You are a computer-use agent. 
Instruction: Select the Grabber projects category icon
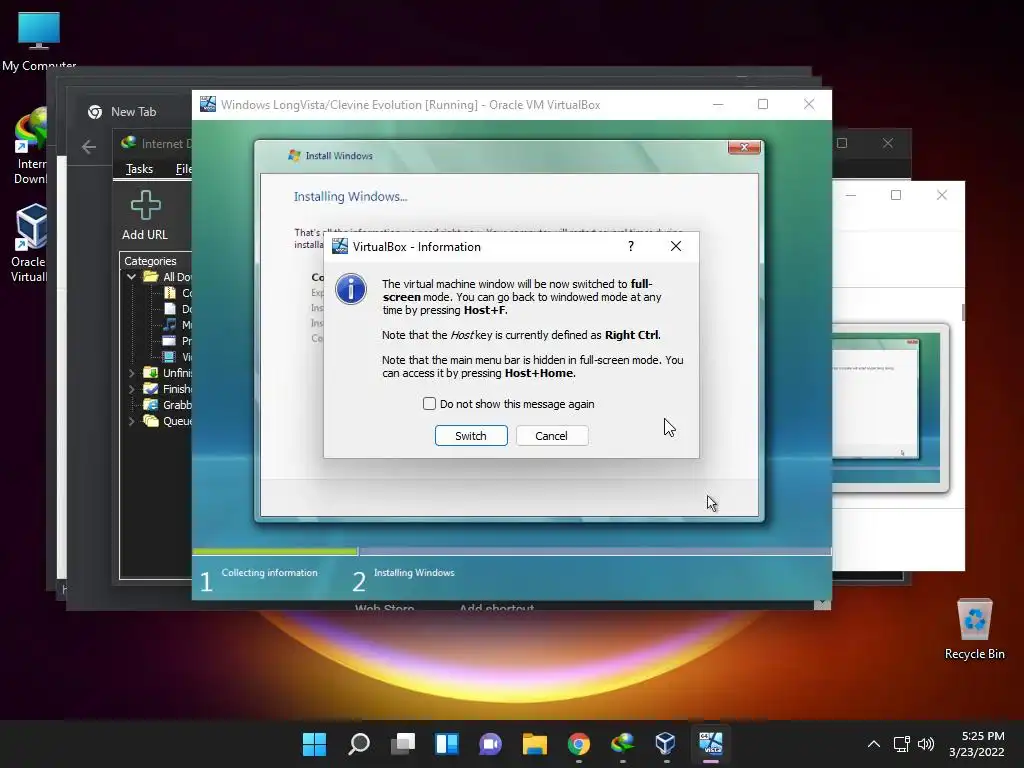pyautogui.click(x=151, y=405)
